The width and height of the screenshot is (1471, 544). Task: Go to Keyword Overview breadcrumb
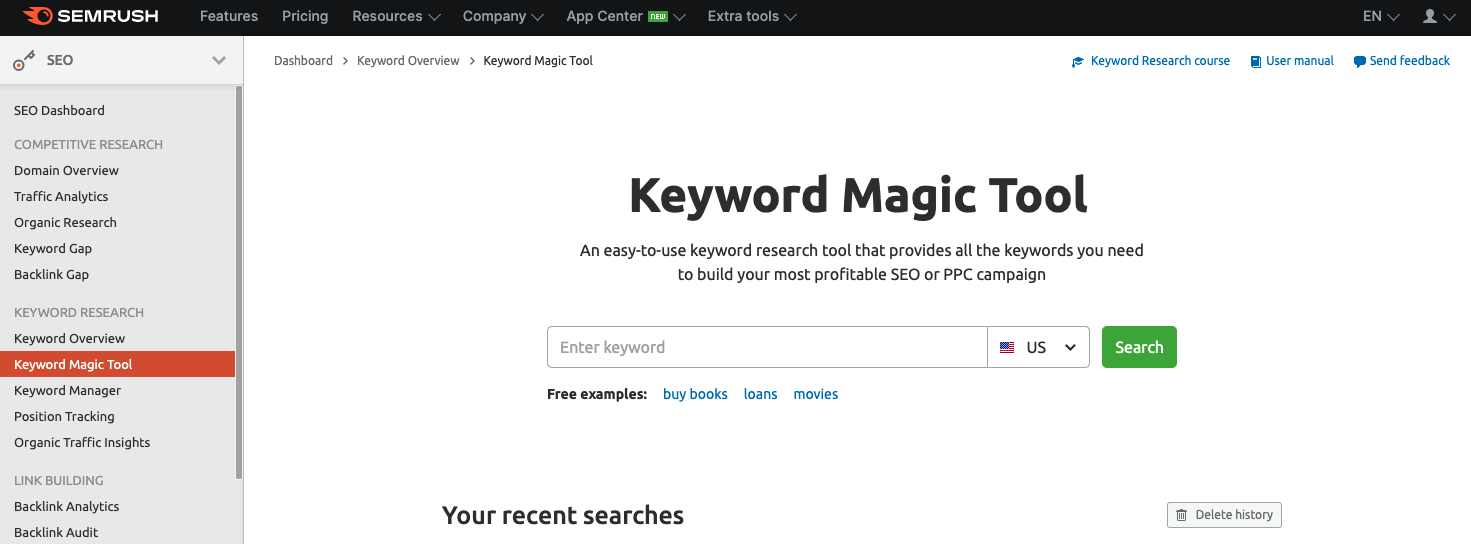click(408, 61)
